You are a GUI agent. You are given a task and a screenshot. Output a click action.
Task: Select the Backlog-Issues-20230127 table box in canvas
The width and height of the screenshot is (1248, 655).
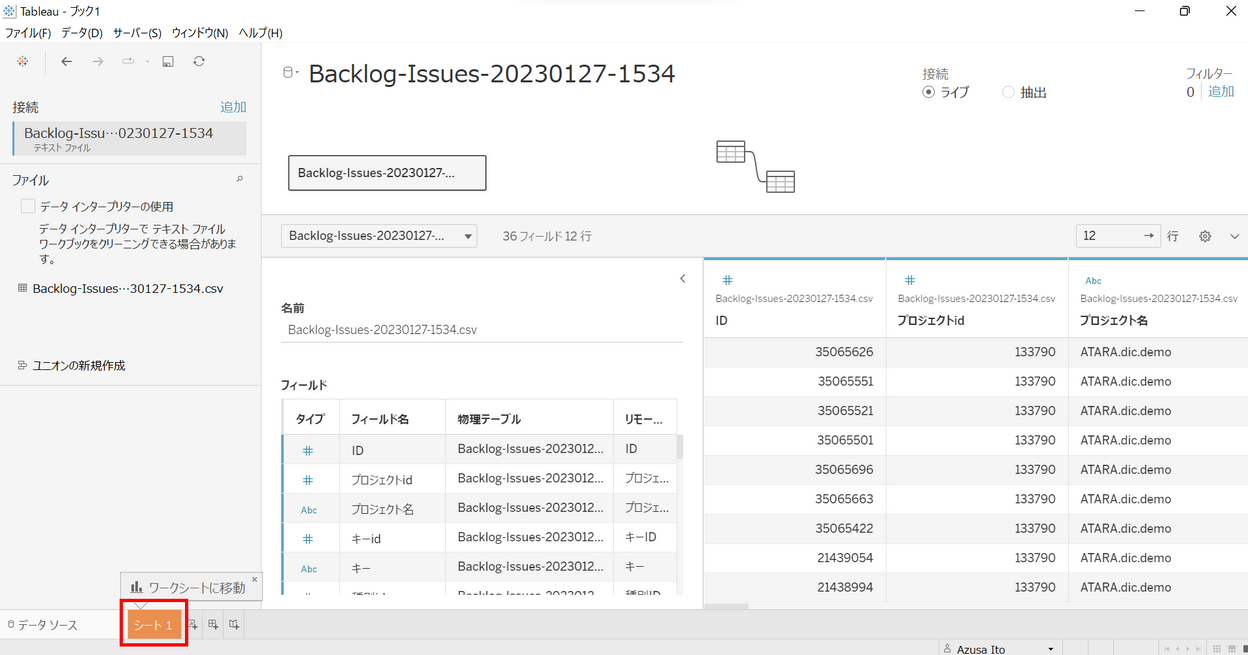point(387,173)
